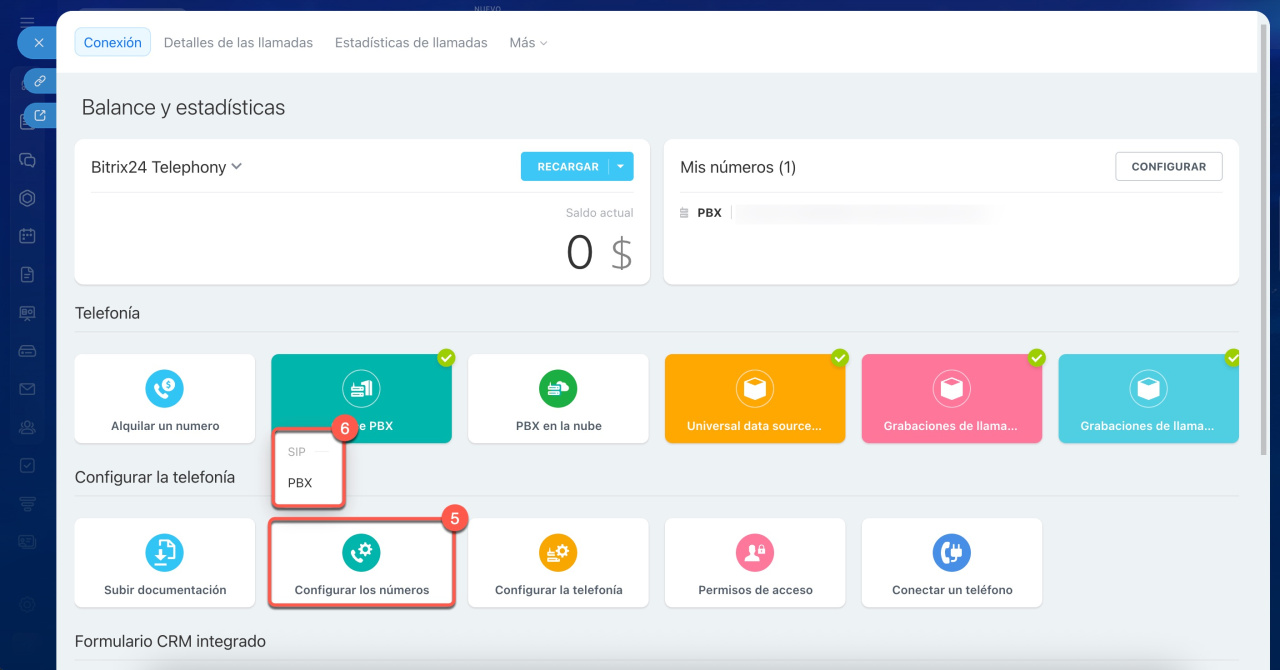Click Conectar un teléfono plug icon

[951, 552]
